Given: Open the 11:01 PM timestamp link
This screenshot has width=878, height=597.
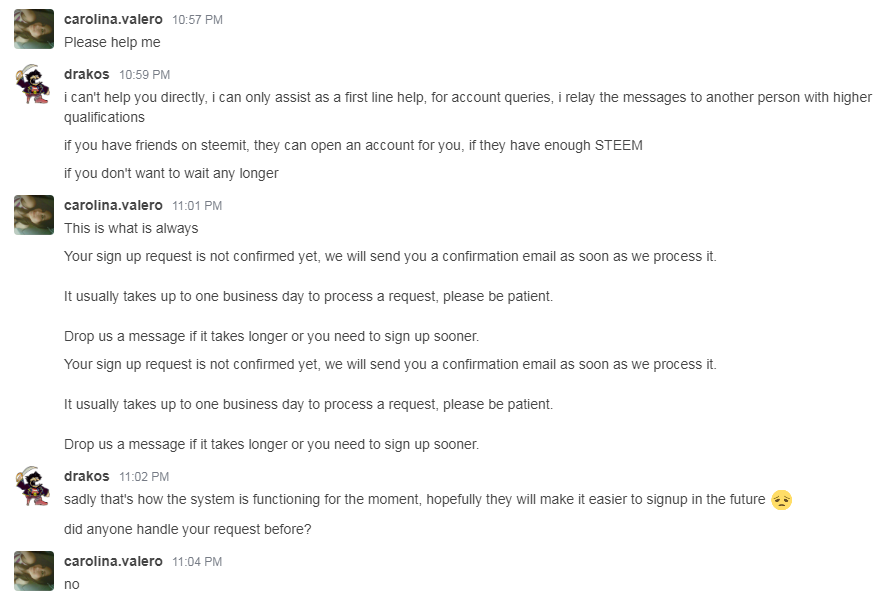Looking at the screenshot, I should (197, 206).
